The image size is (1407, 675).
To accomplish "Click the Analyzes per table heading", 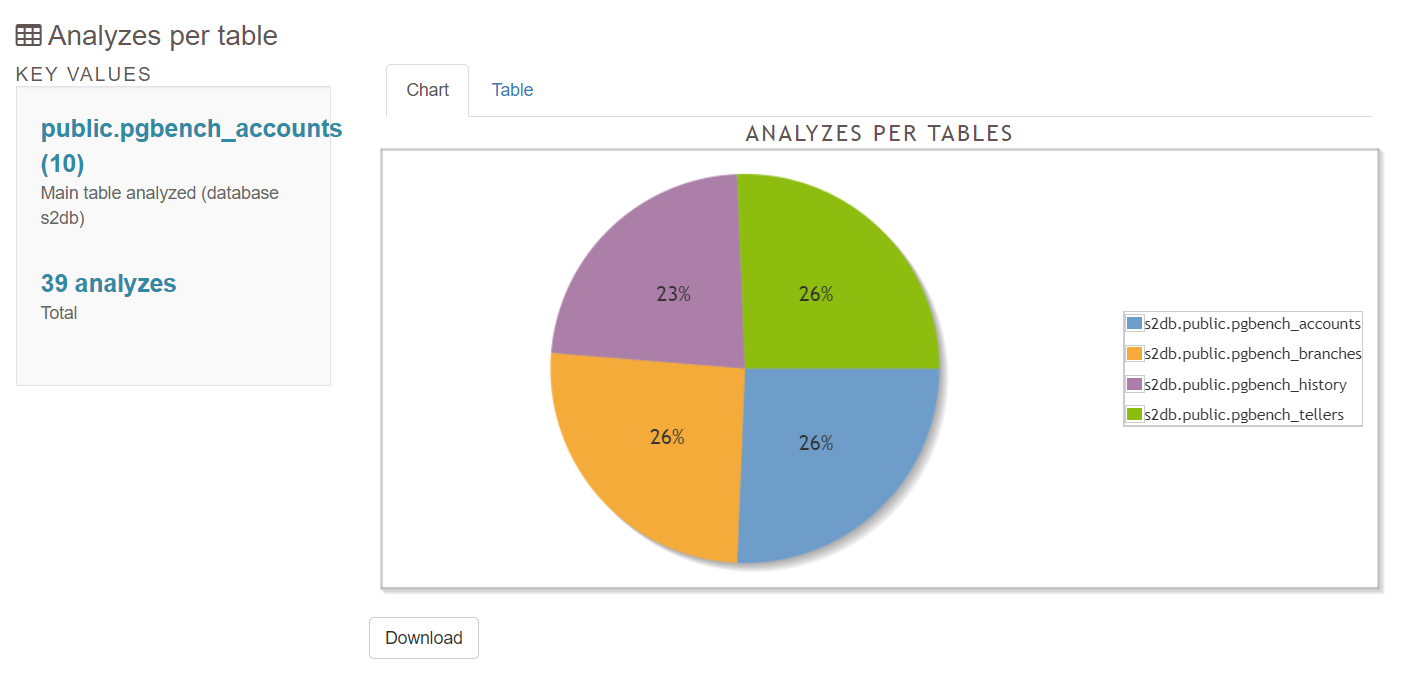I will coord(162,35).
